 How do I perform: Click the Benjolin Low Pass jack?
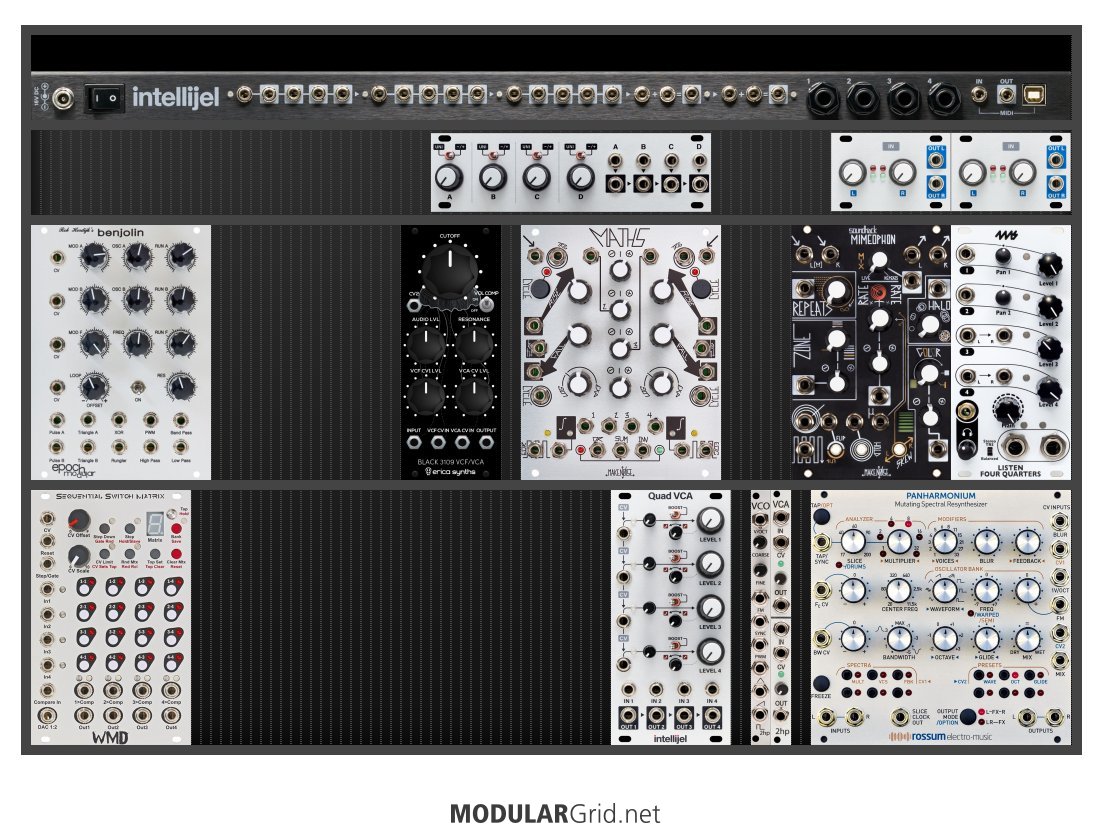pos(181,447)
